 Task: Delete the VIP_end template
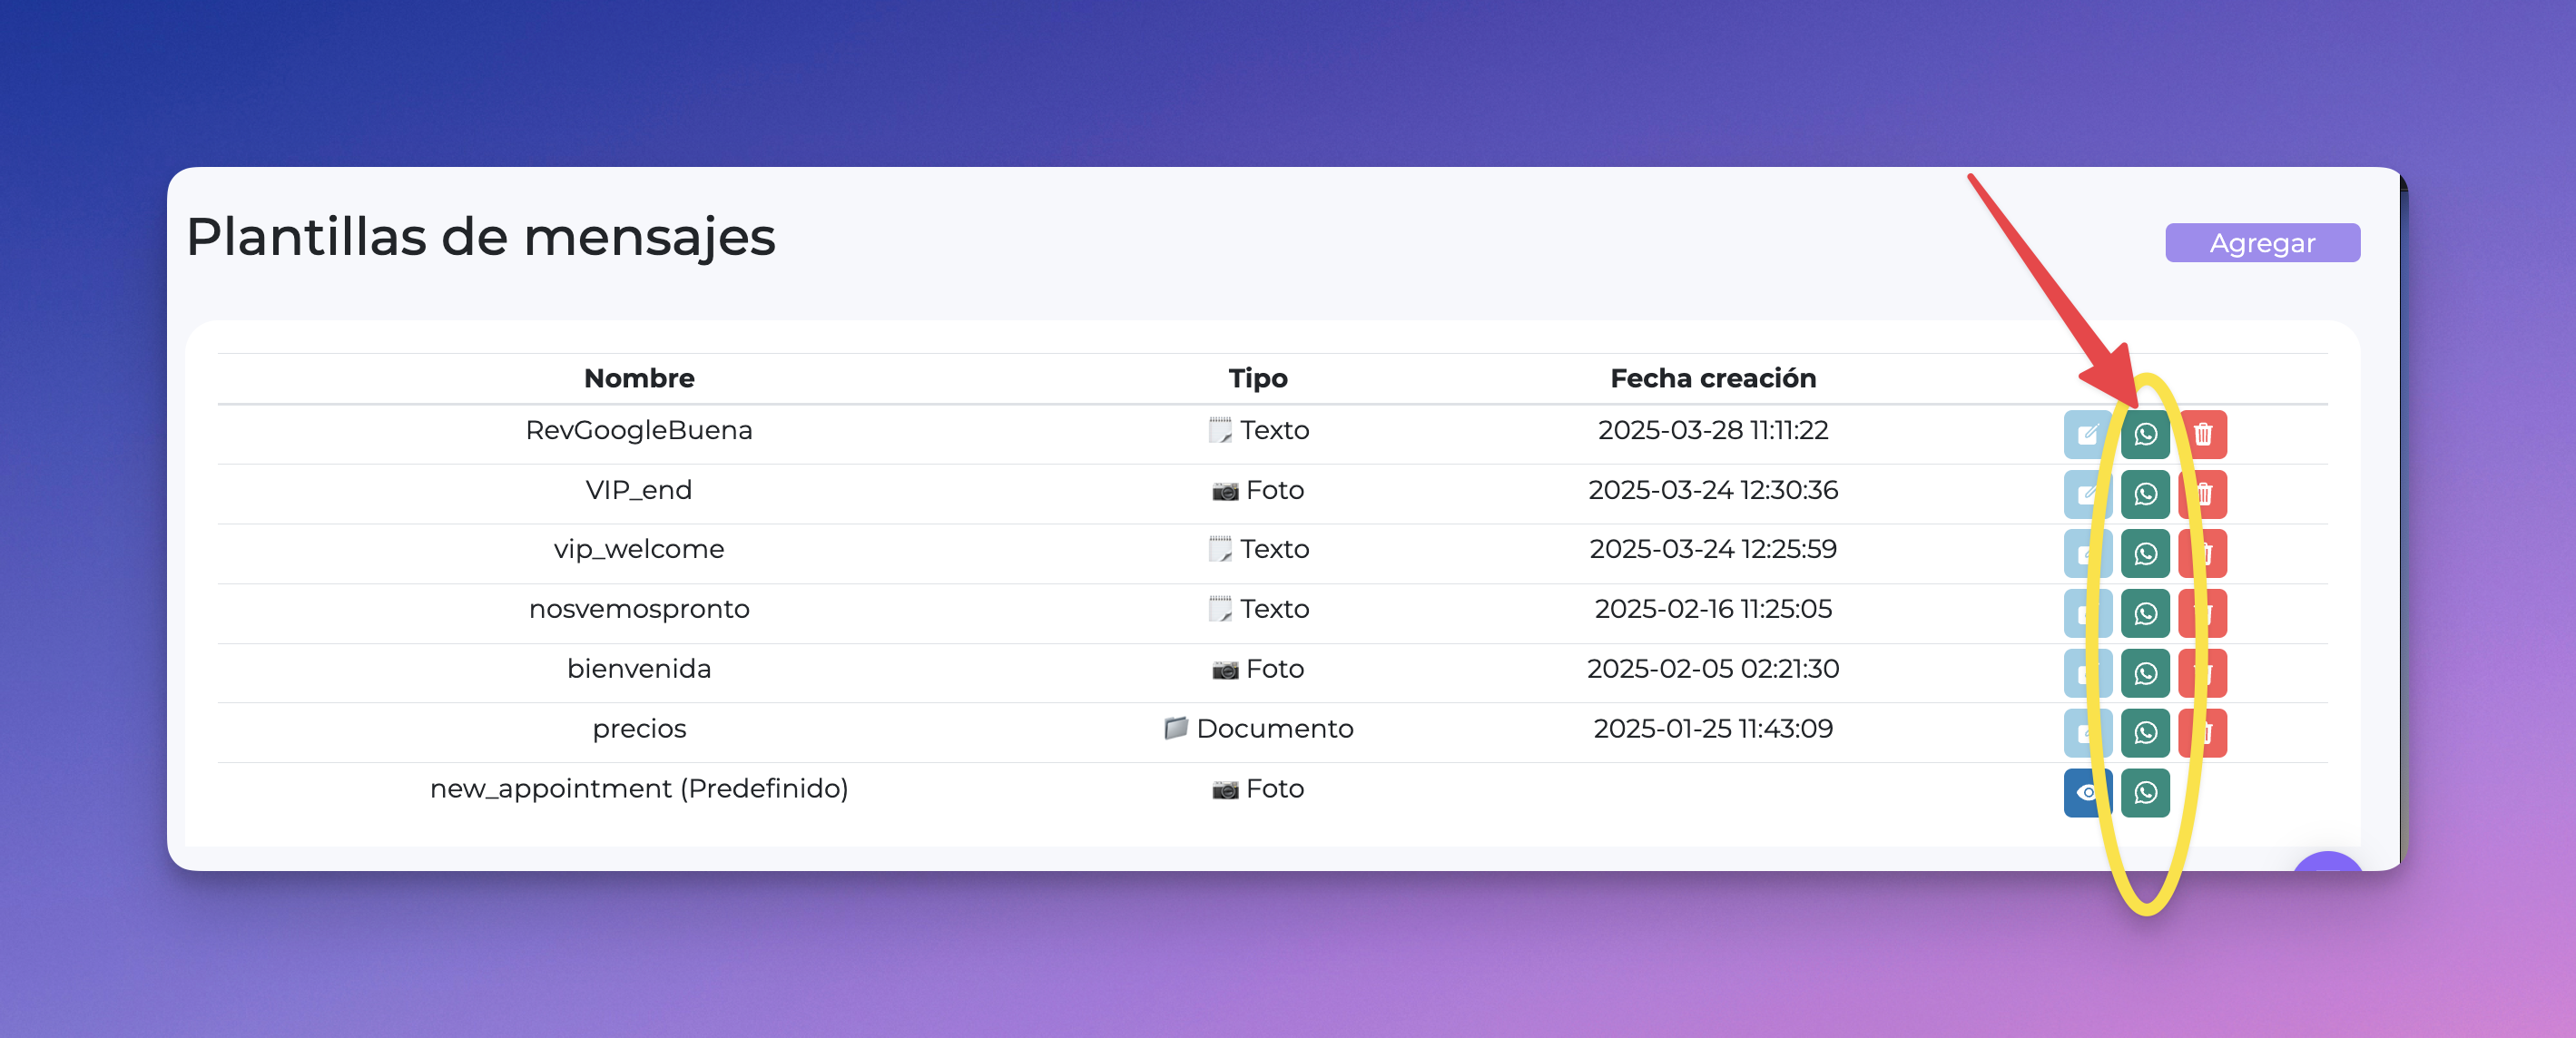pos(2203,494)
